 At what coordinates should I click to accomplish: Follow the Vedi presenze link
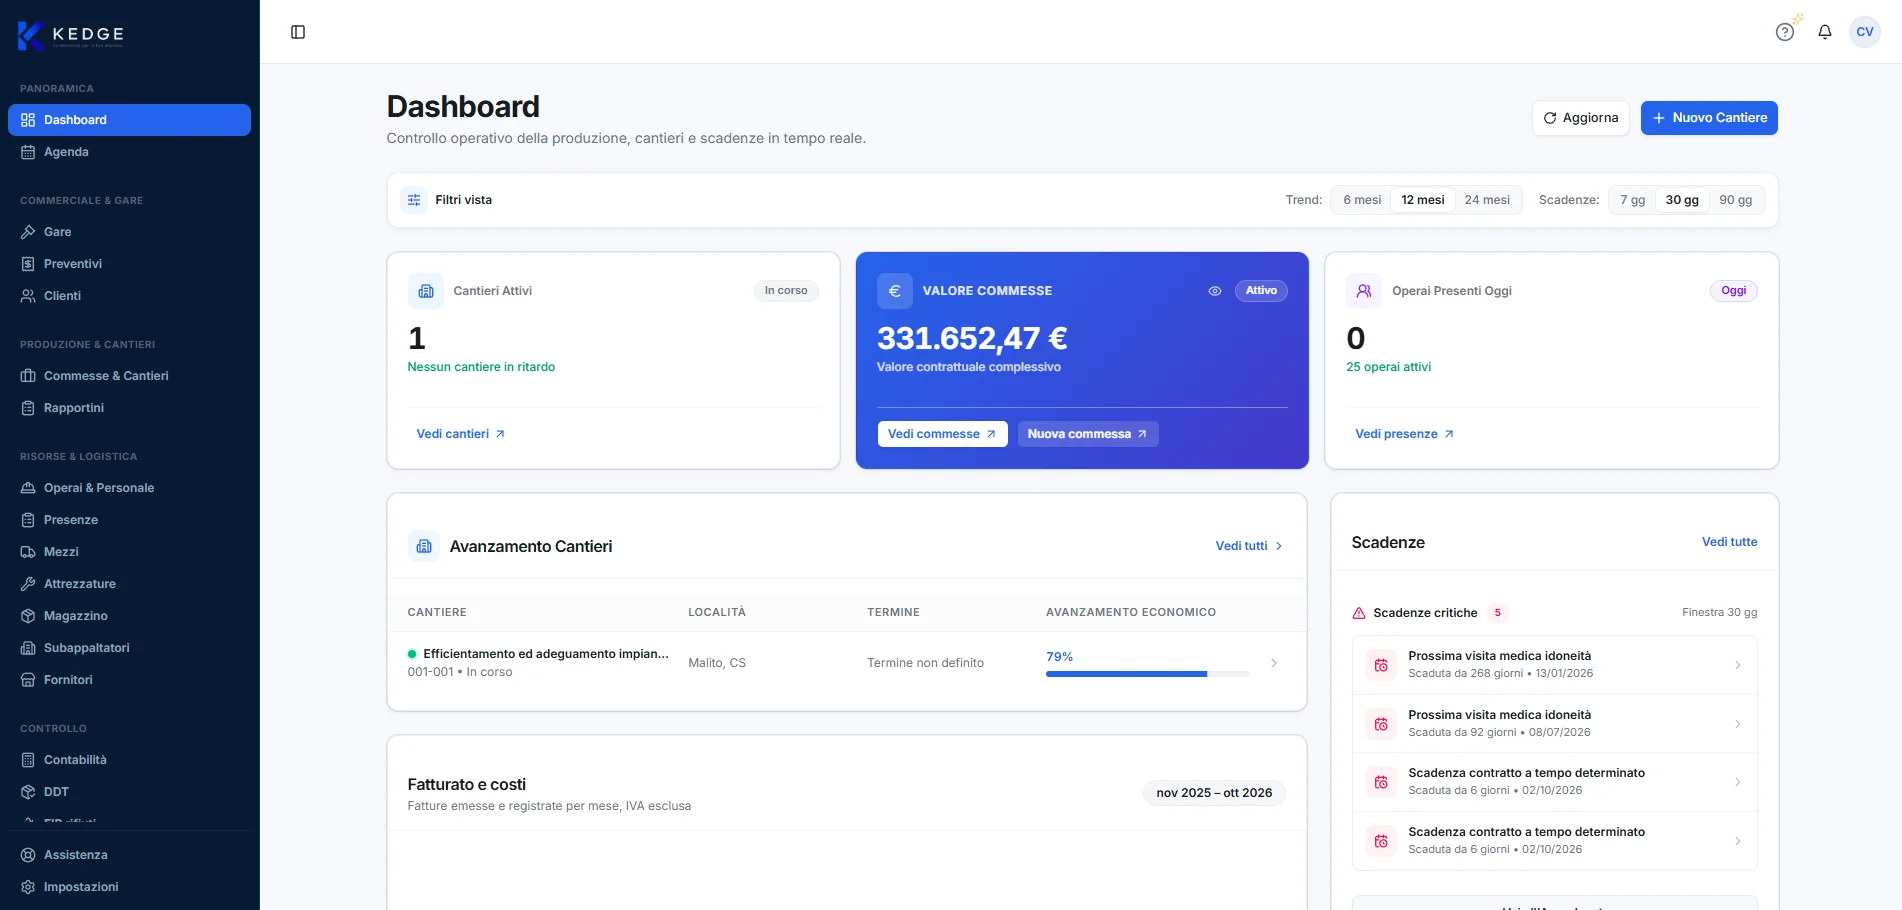coord(1405,434)
